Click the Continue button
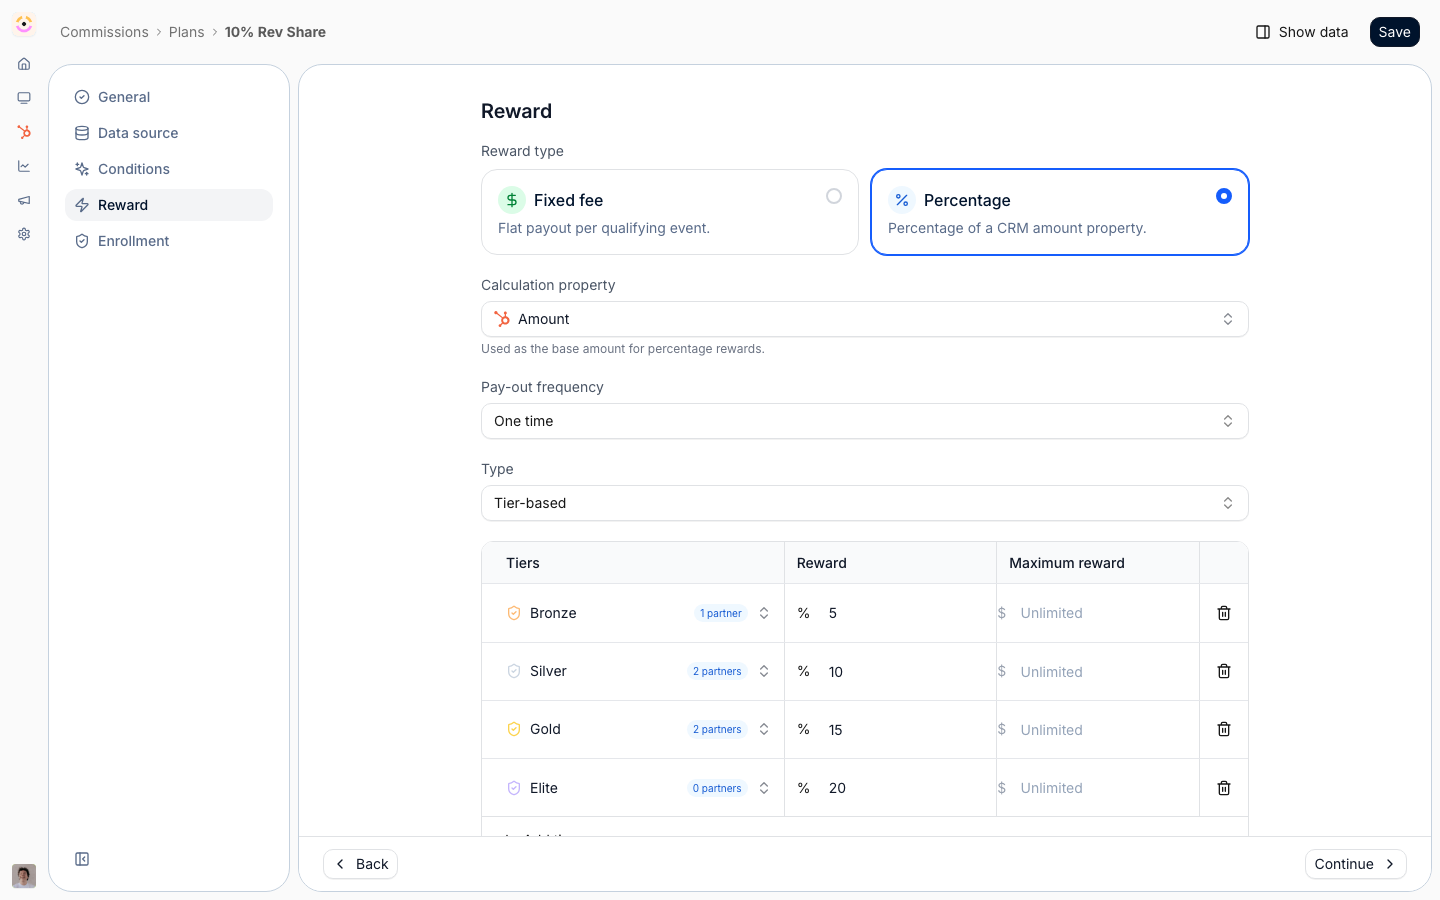This screenshot has width=1440, height=900. click(1355, 864)
